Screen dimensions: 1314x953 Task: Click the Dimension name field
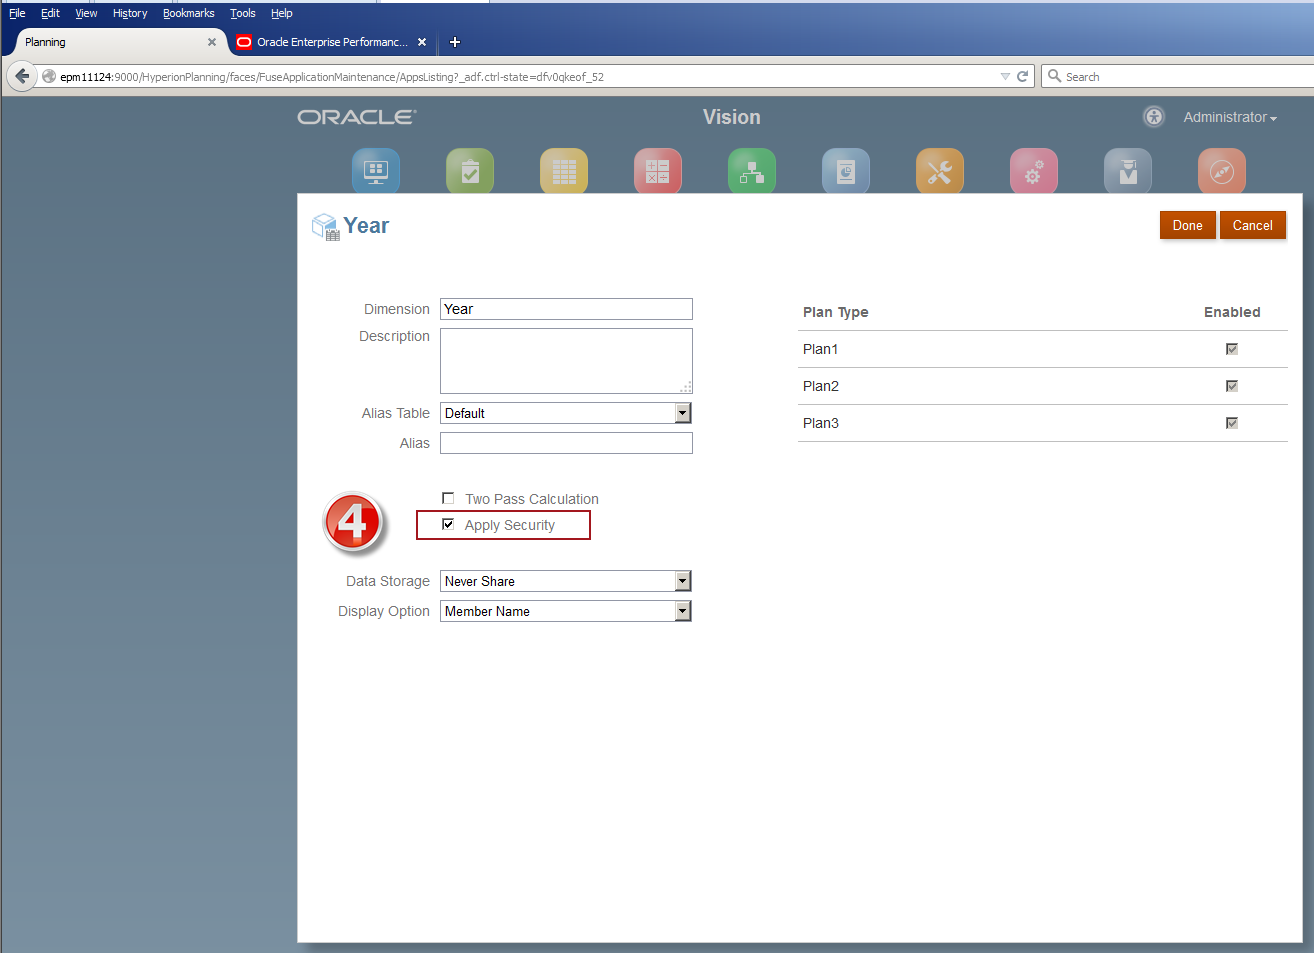[x=566, y=309]
